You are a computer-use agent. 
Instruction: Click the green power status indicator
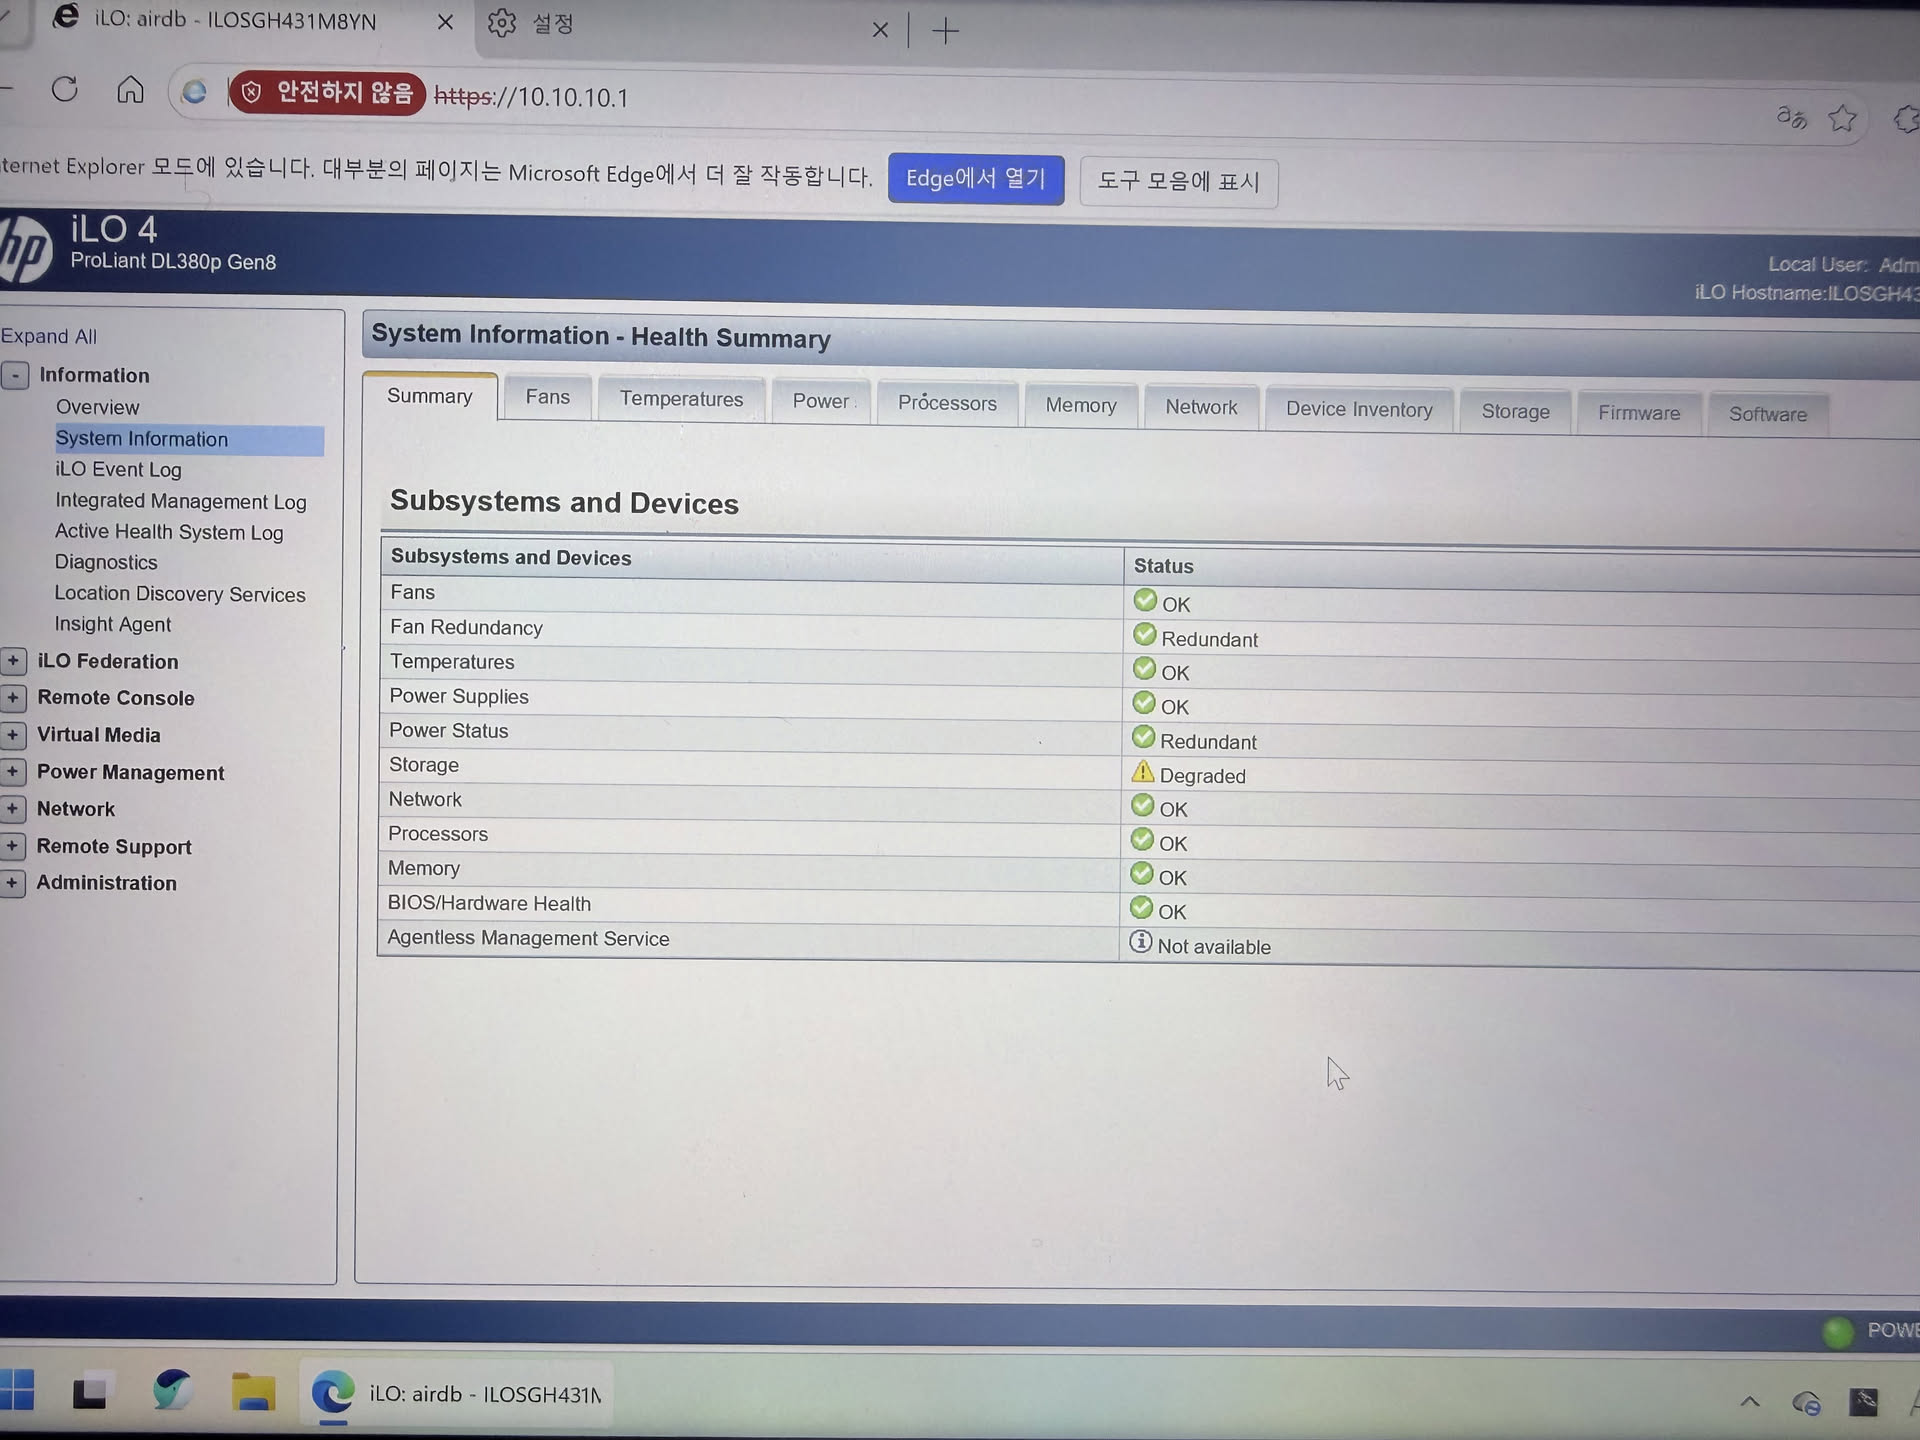pos(1837,1332)
